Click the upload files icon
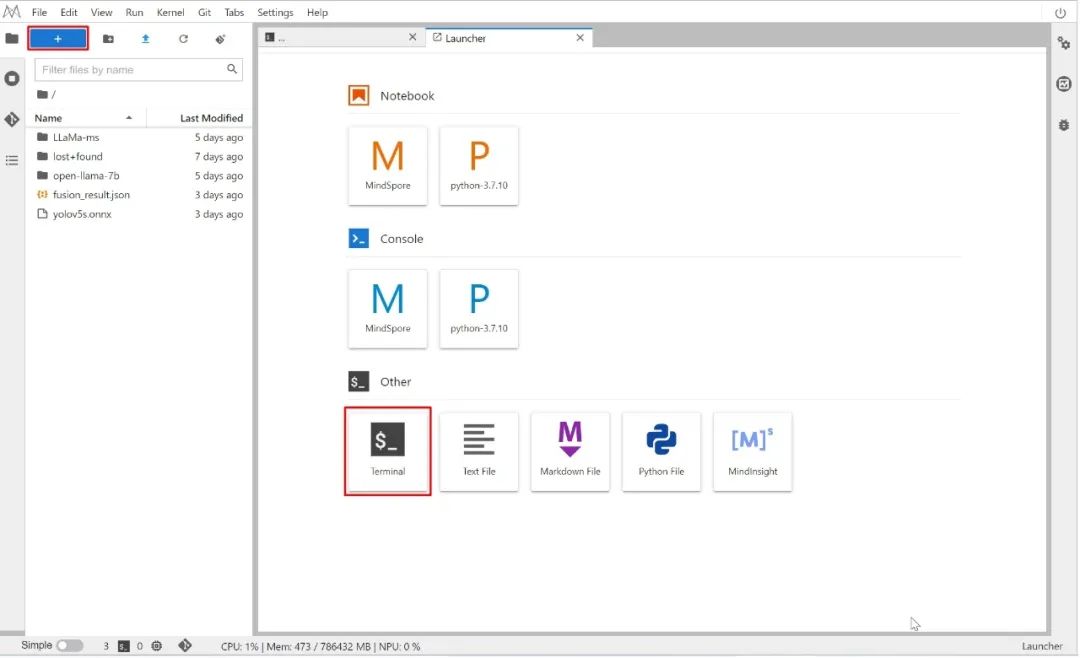Image resolution: width=1080 pixels, height=658 pixels. tap(145, 39)
